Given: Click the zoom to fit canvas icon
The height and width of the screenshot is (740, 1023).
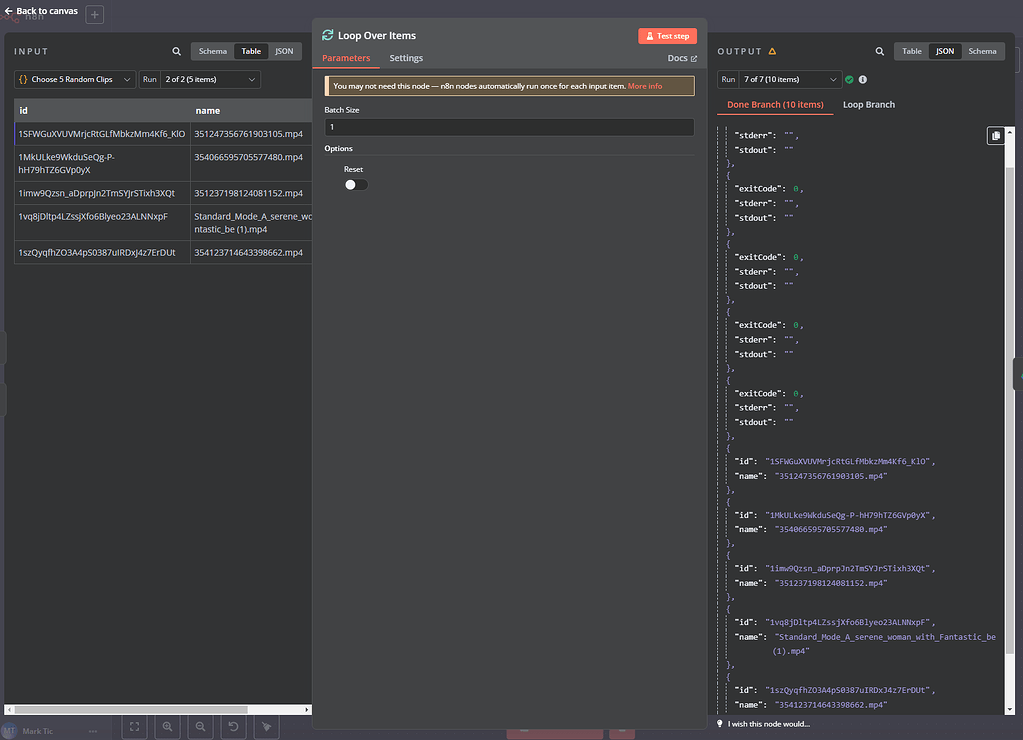Looking at the screenshot, I should tap(133, 726).
